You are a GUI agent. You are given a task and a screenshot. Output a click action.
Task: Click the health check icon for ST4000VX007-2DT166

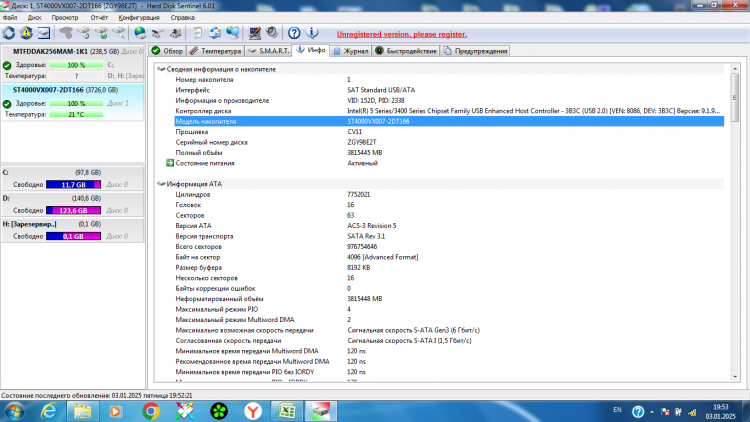(7, 104)
